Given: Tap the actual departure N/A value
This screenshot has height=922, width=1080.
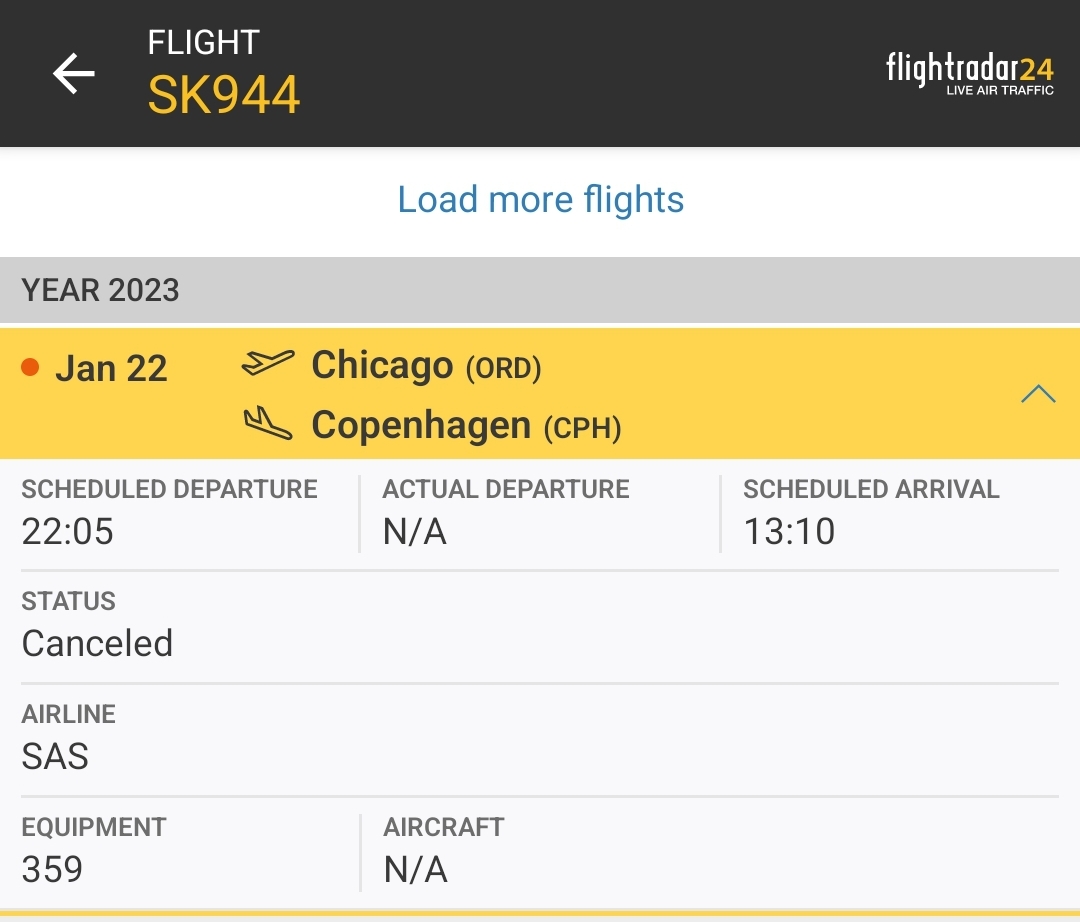Looking at the screenshot, I should click(414, 531).
